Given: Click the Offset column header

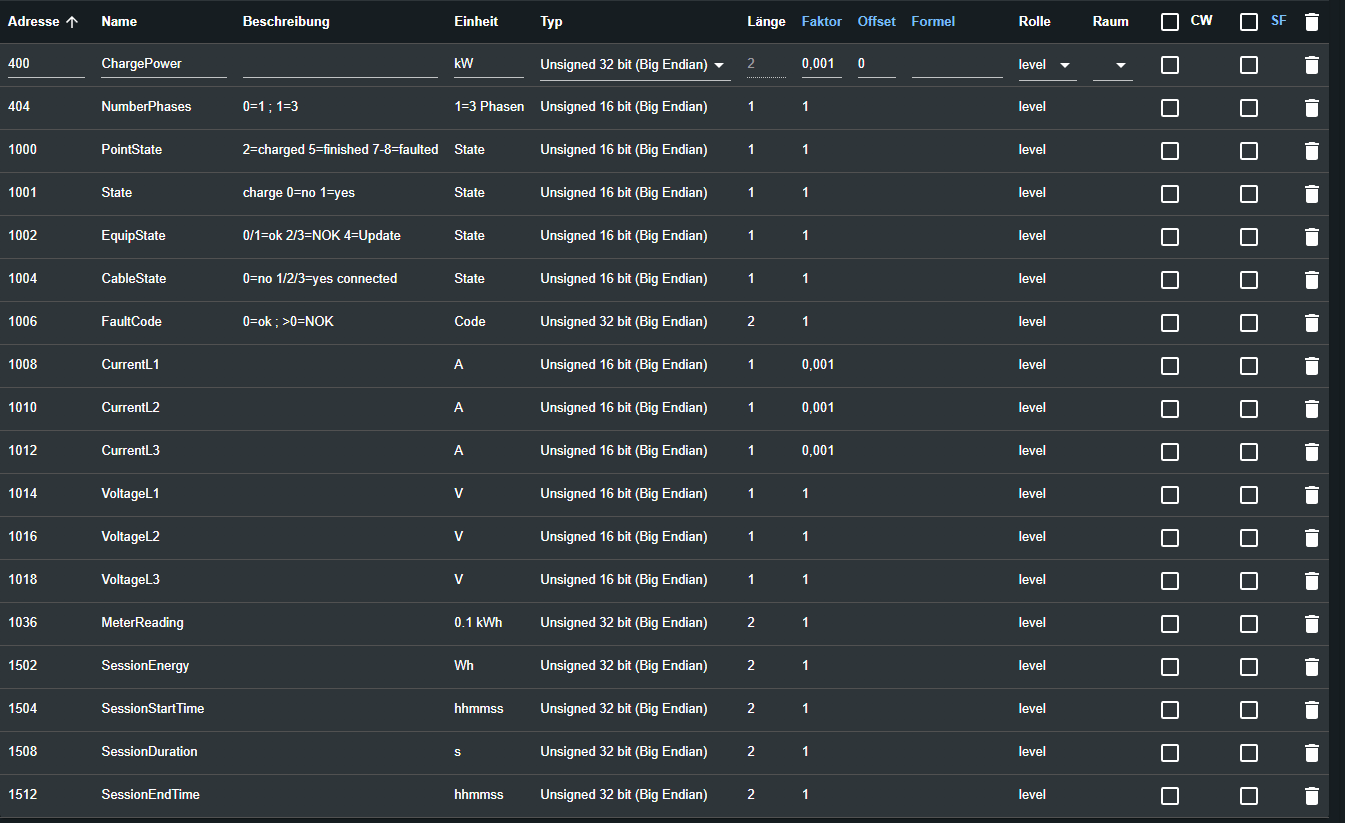Looking at the screenshot, I should 876,21.
